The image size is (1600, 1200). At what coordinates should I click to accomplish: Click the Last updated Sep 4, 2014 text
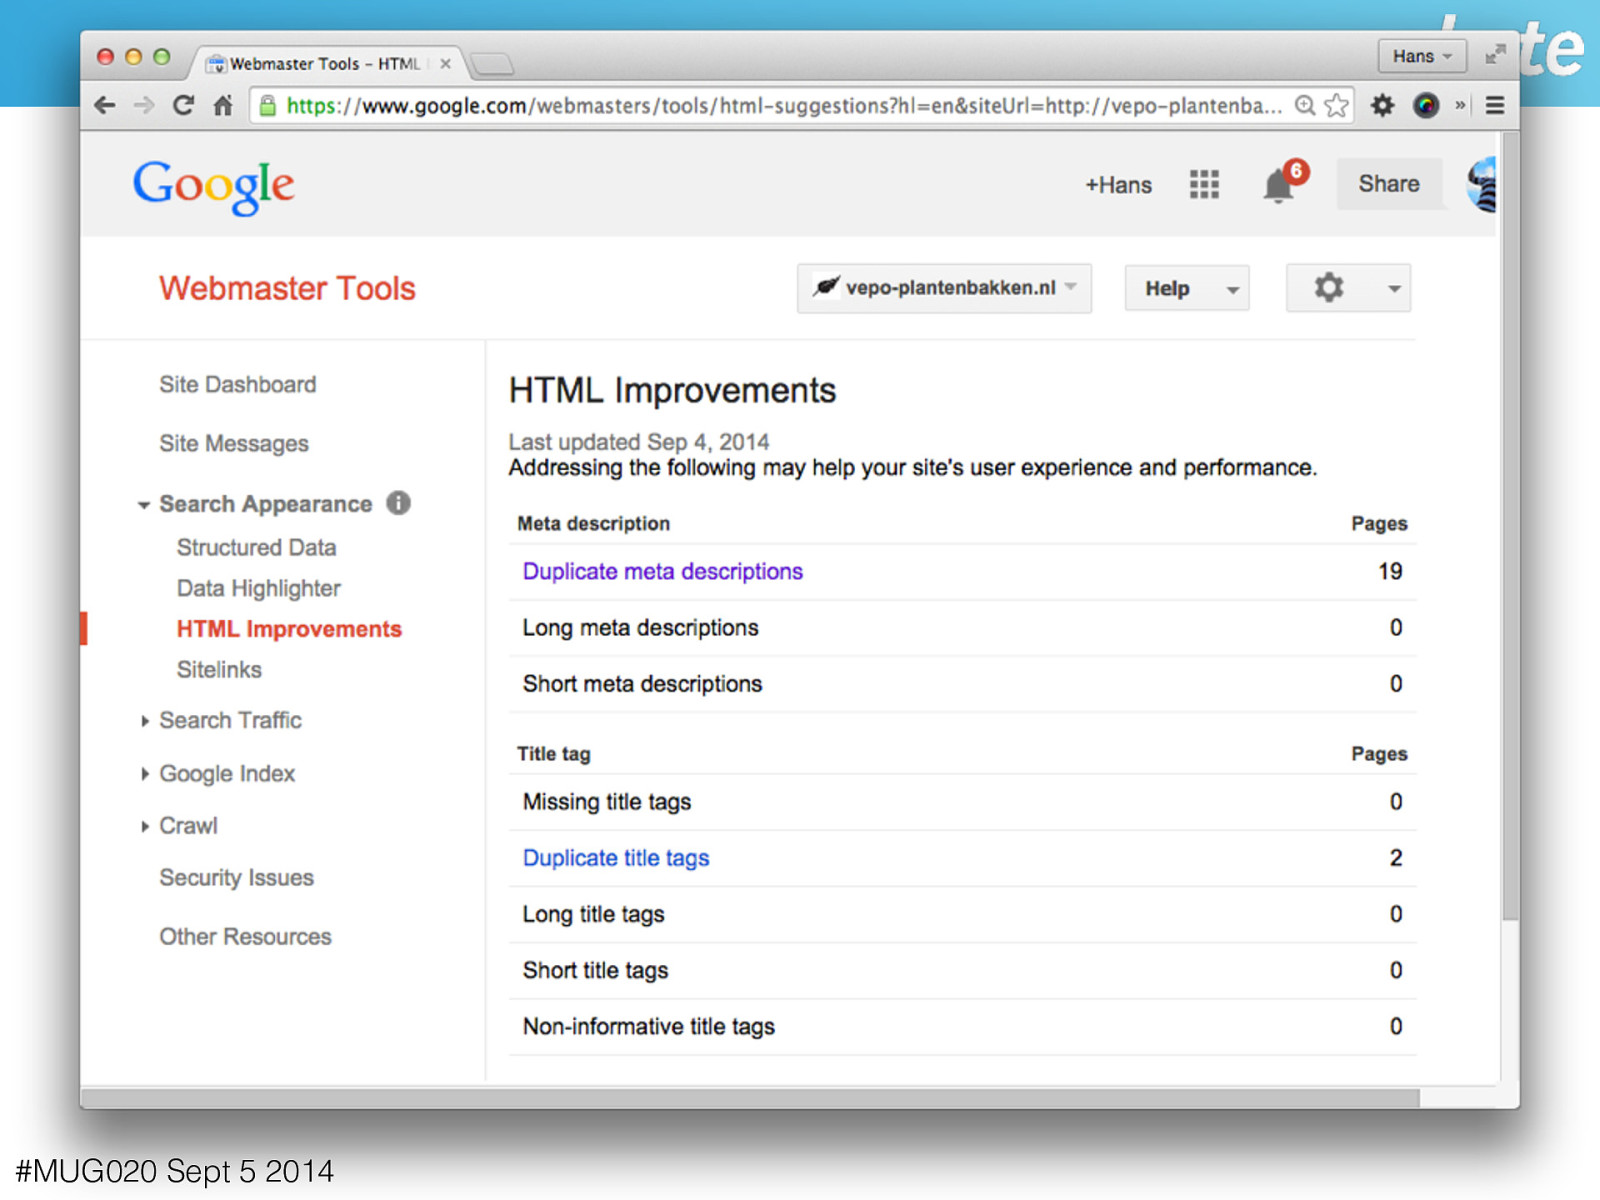click(639, 442)
